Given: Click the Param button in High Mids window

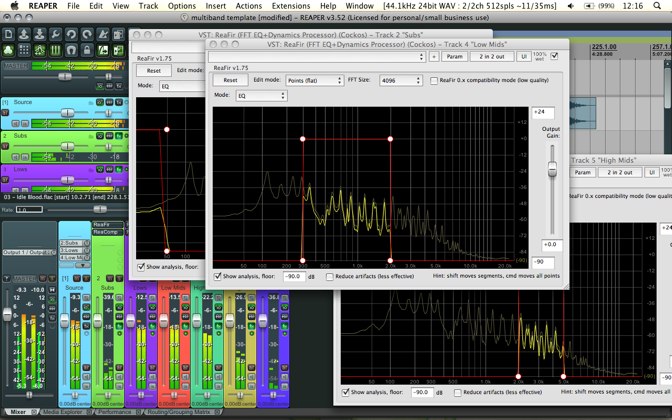Looking at the screenshot, I should (x=582, y=172).
